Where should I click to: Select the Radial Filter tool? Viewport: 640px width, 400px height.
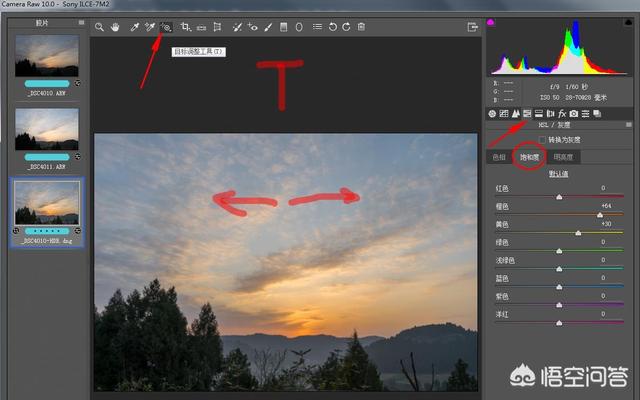299,27
